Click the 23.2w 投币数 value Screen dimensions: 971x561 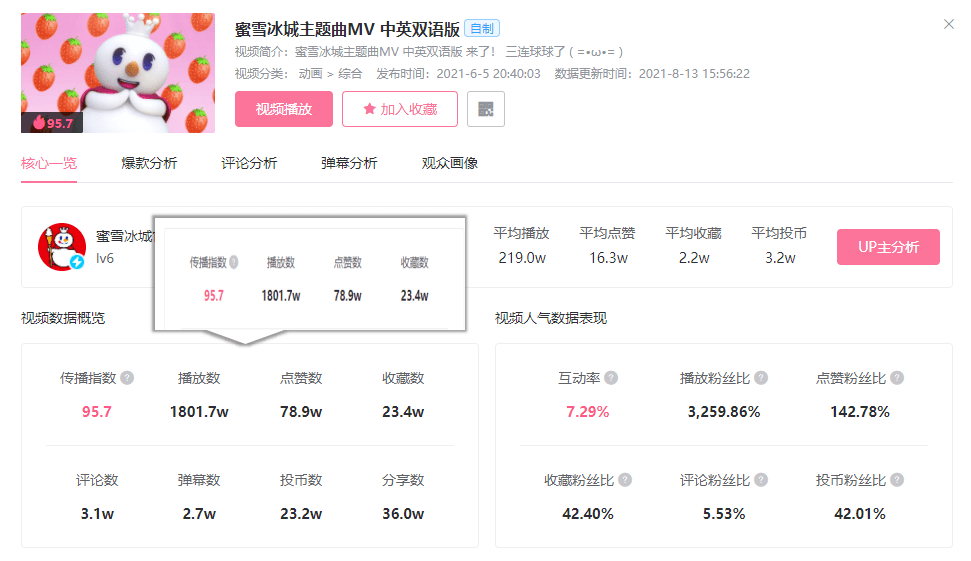coord(301,514)
